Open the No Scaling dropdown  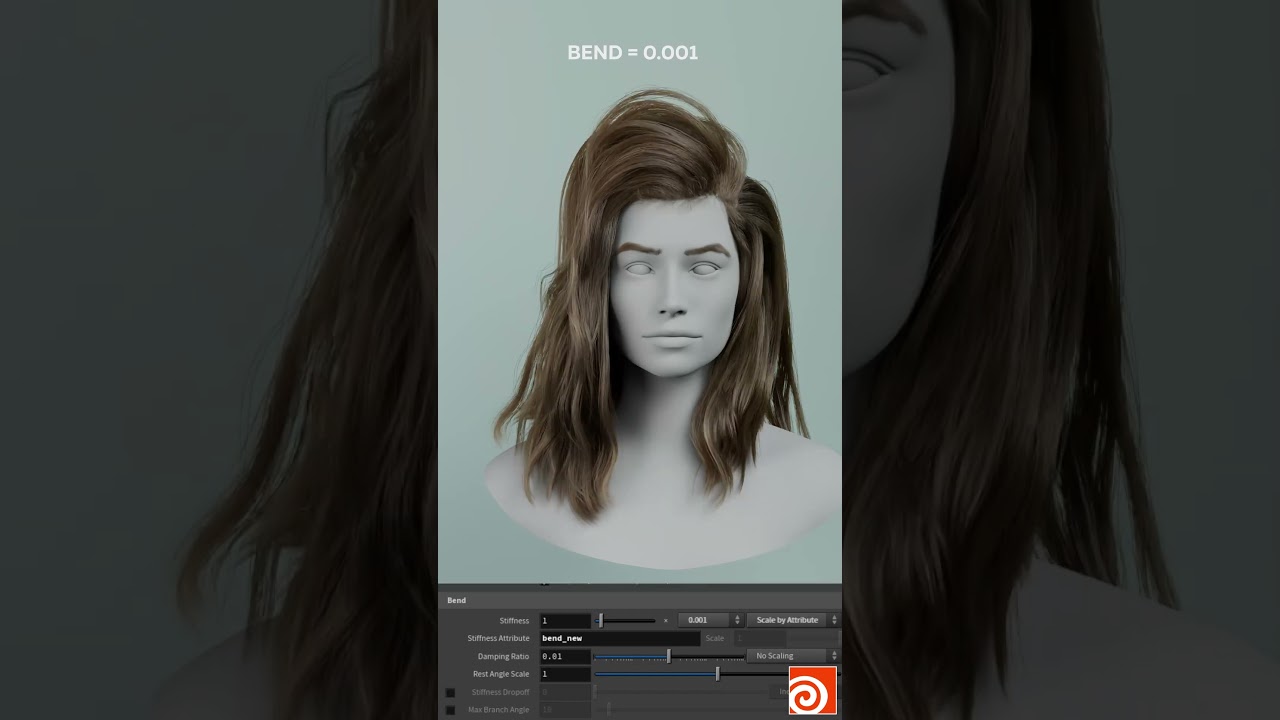click(x=792, y=656)
